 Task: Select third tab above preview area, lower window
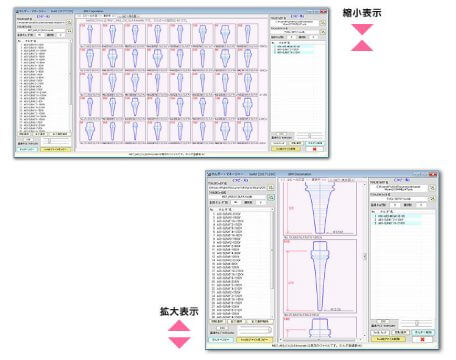coord(341,180)
